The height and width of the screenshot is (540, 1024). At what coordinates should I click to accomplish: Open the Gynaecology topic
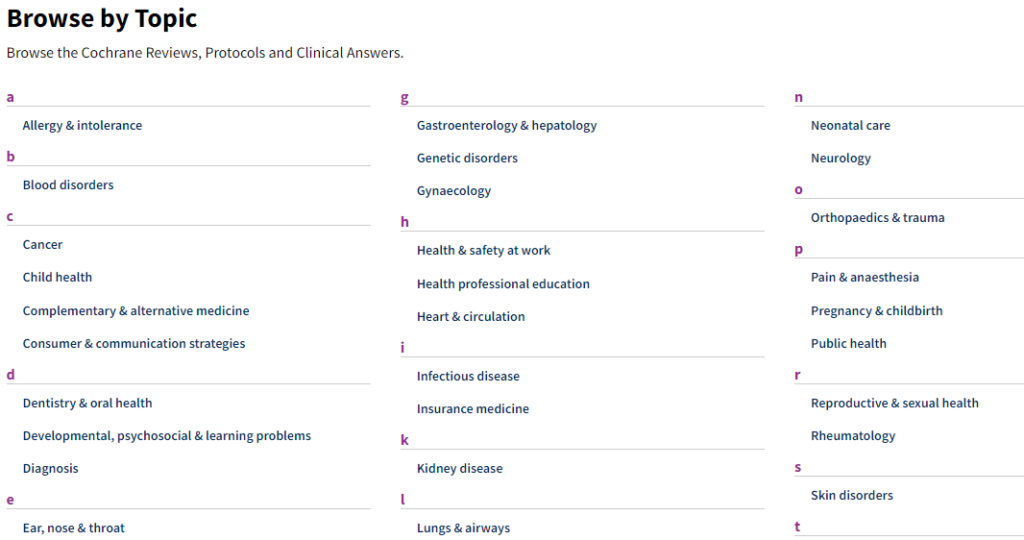454,191
